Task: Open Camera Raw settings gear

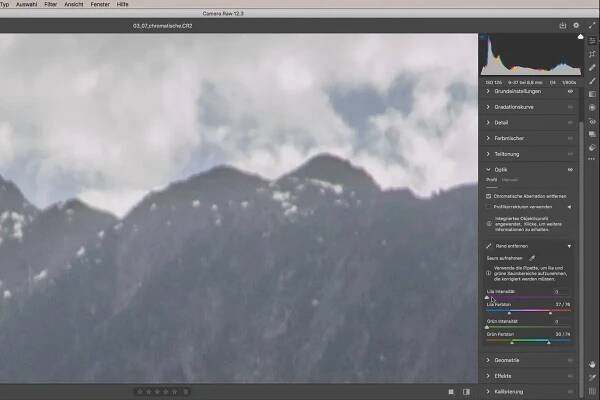Action: 576,26
